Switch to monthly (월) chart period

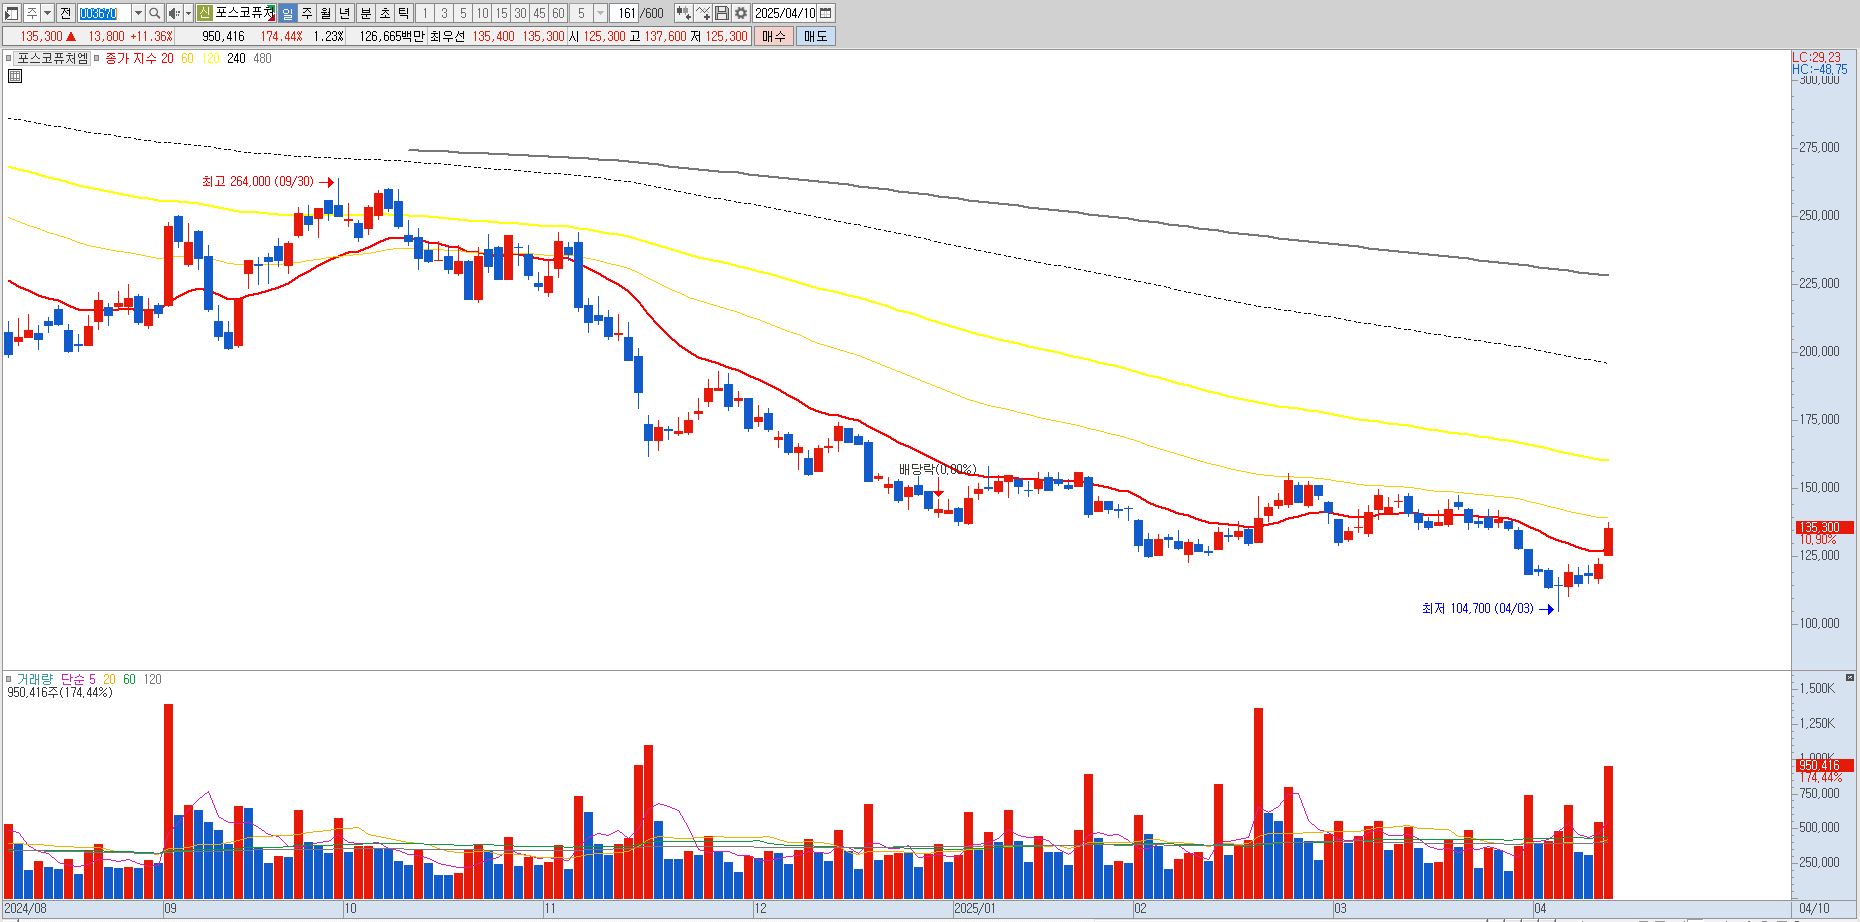point(326,13)
